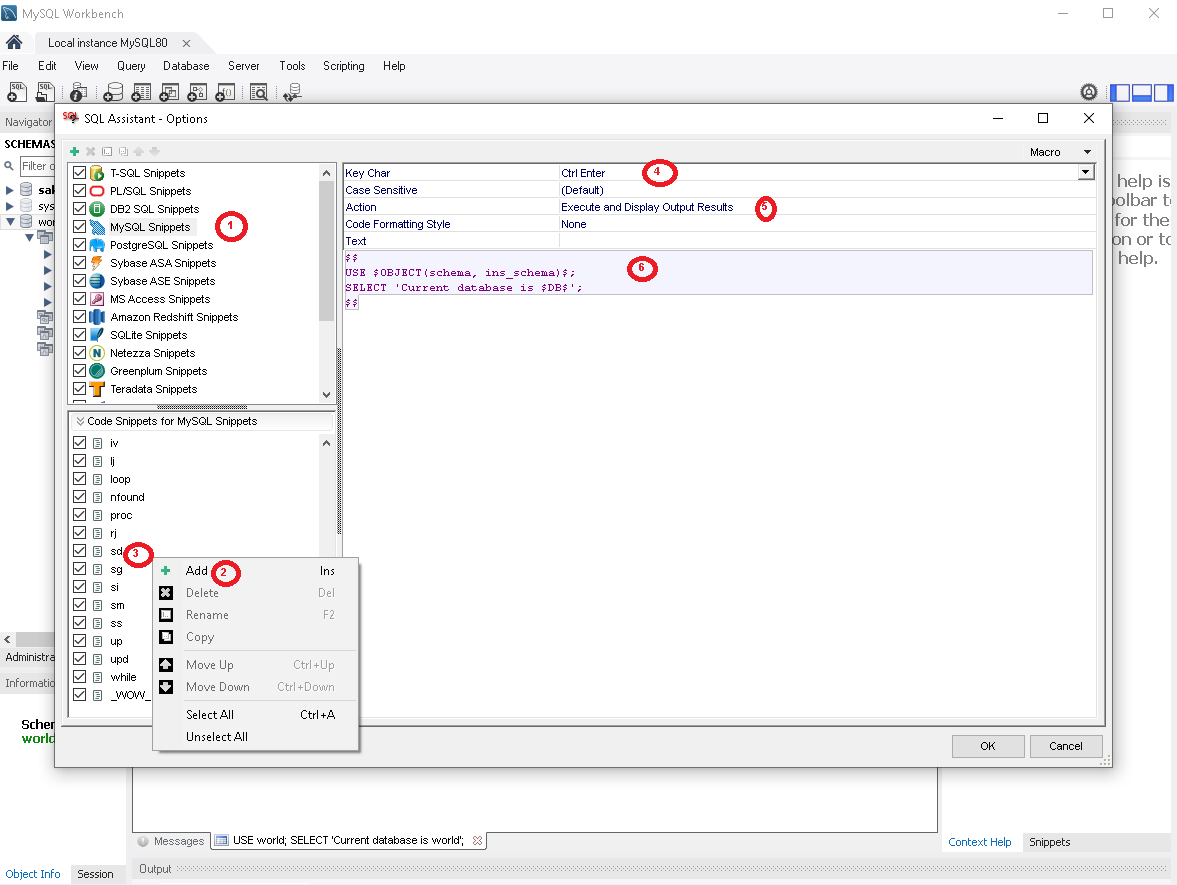Click the rename icon in options toolbar

[x=107, y=152]
